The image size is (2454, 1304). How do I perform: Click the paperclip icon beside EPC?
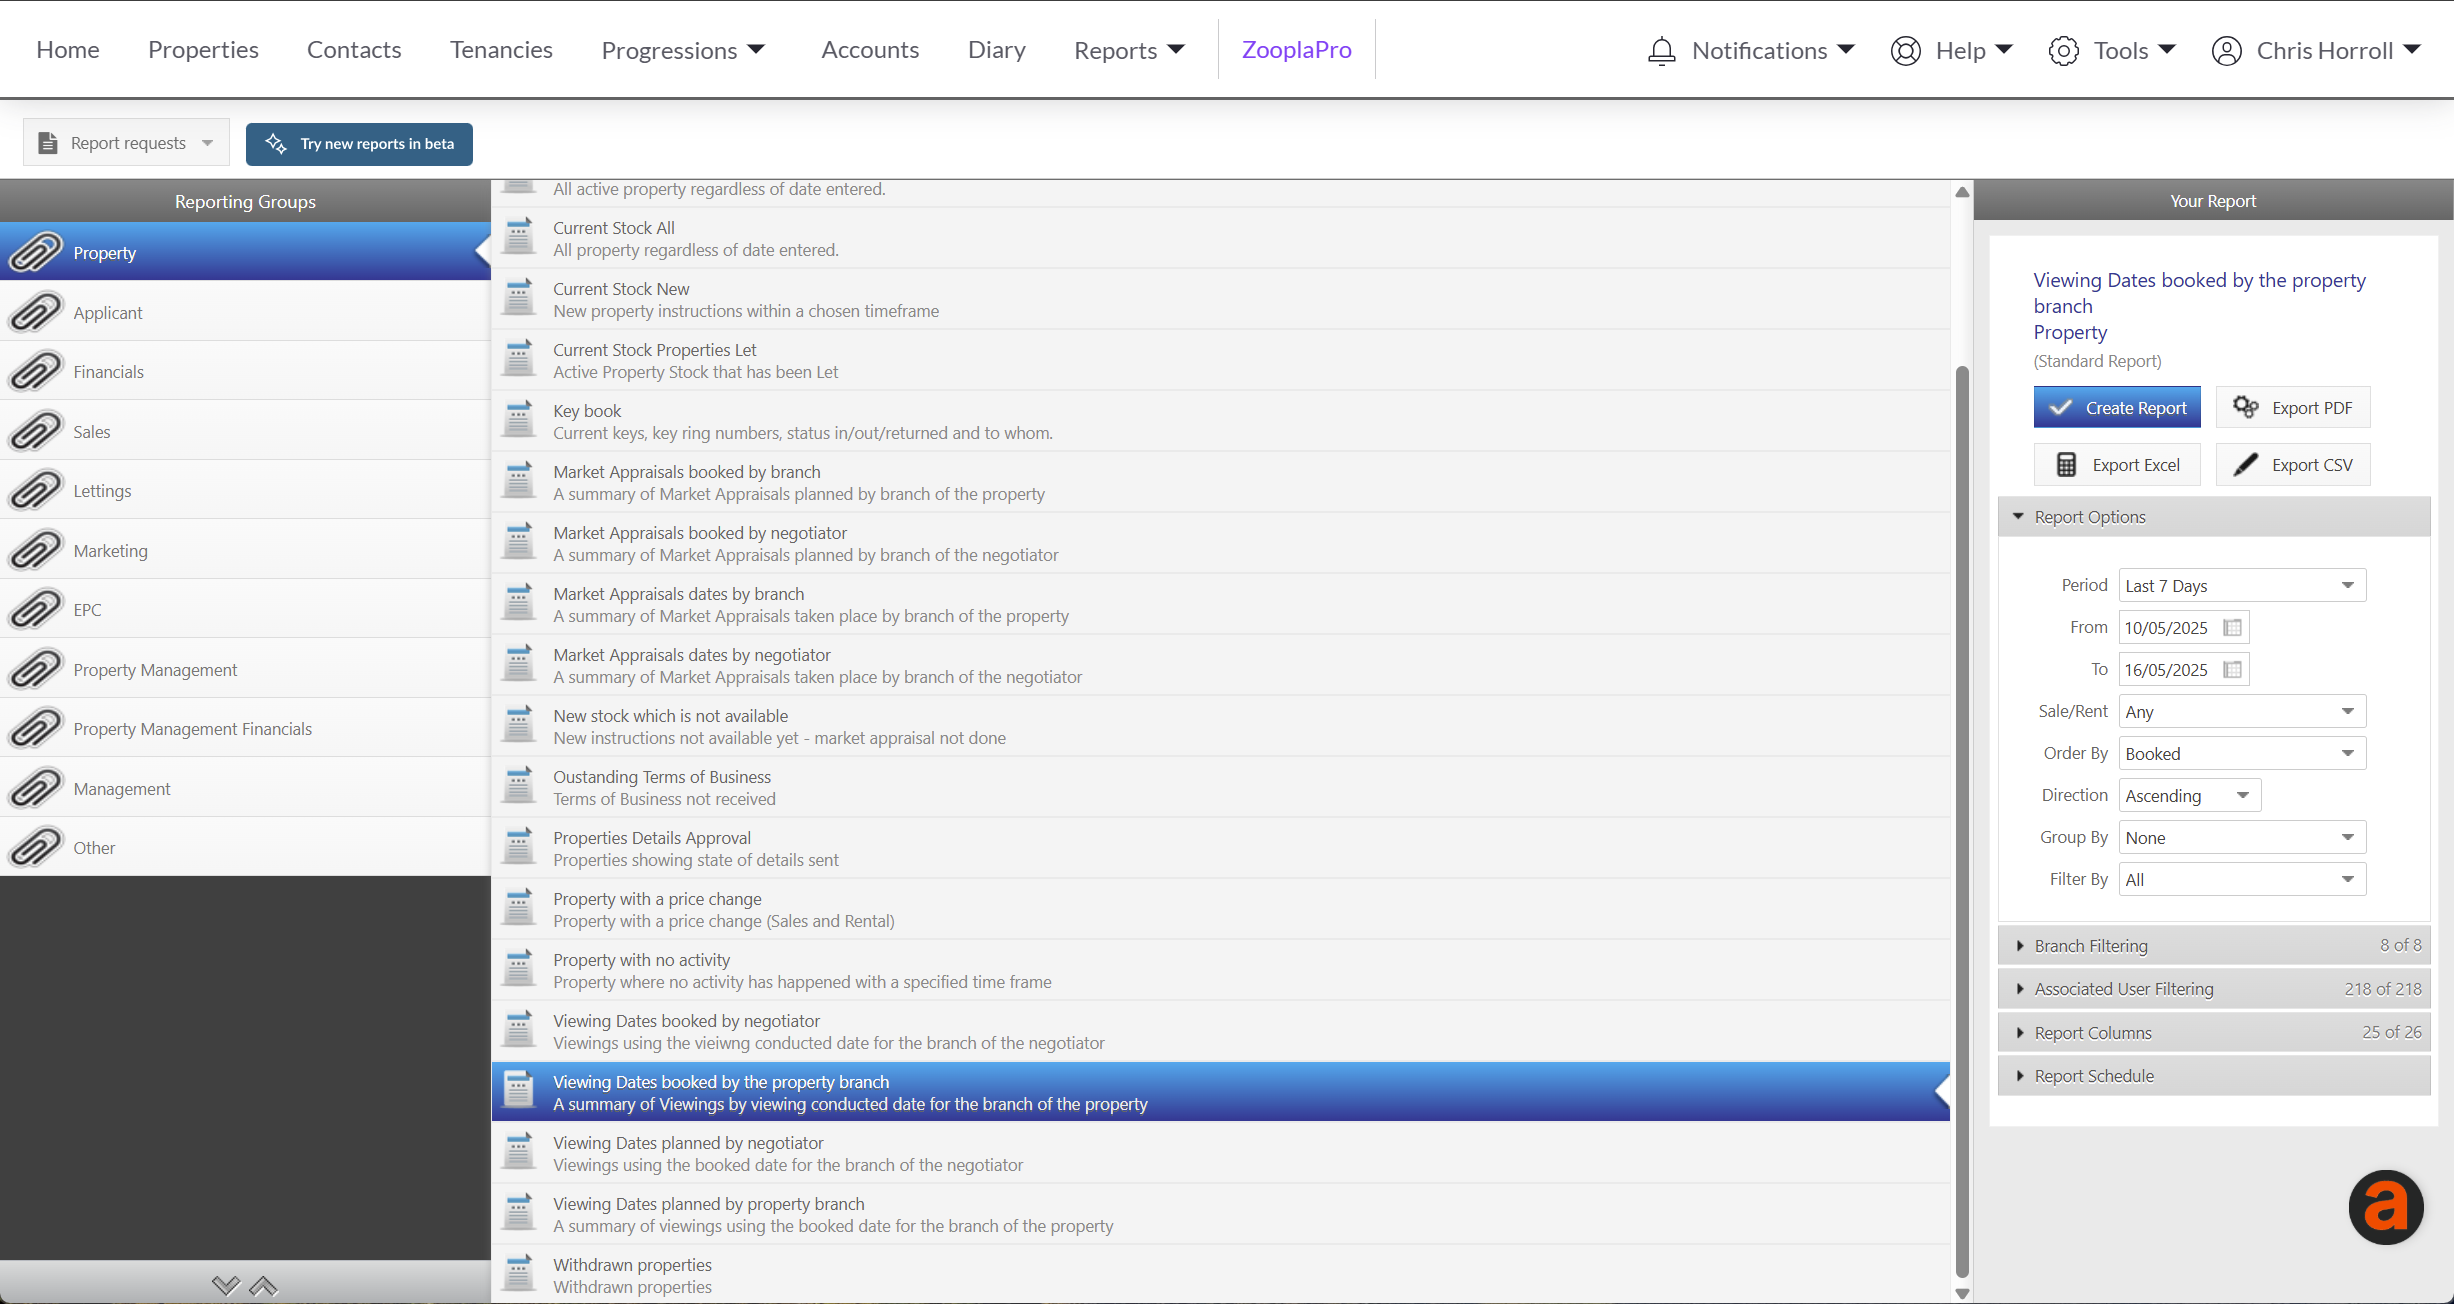click(36, 609)
